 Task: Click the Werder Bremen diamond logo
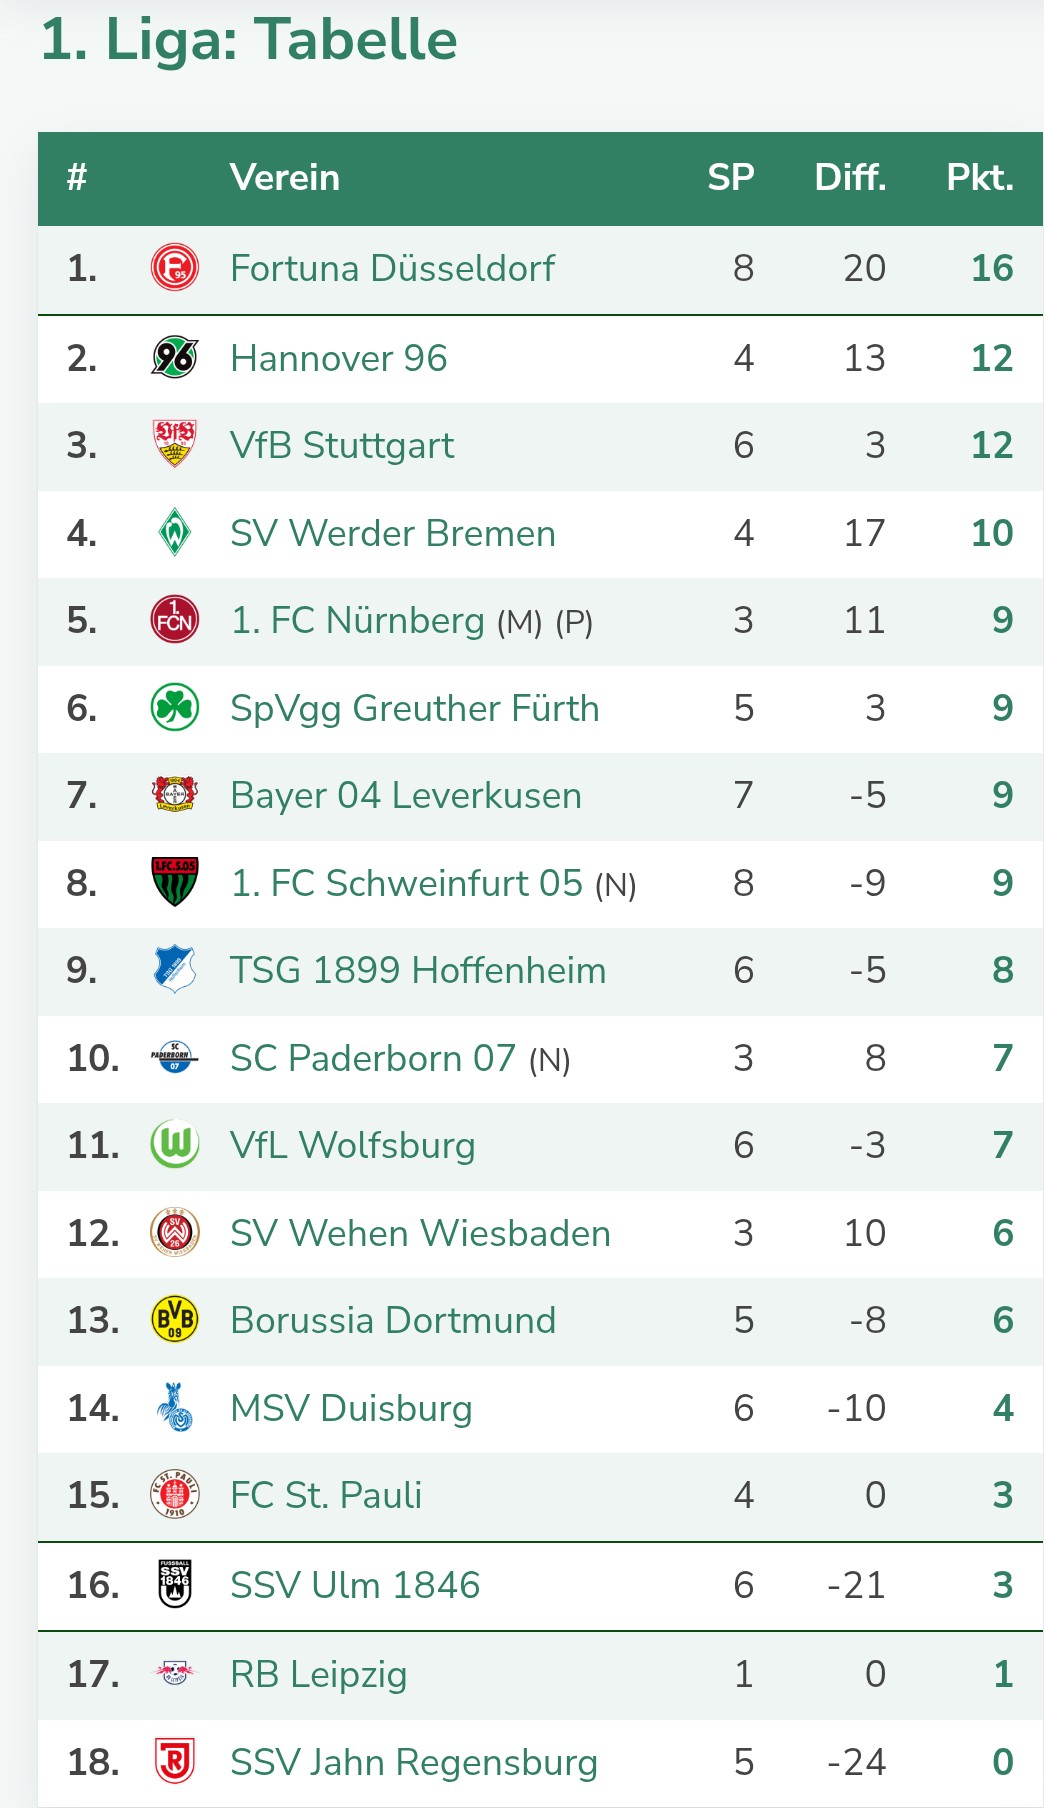coord(174,532)
